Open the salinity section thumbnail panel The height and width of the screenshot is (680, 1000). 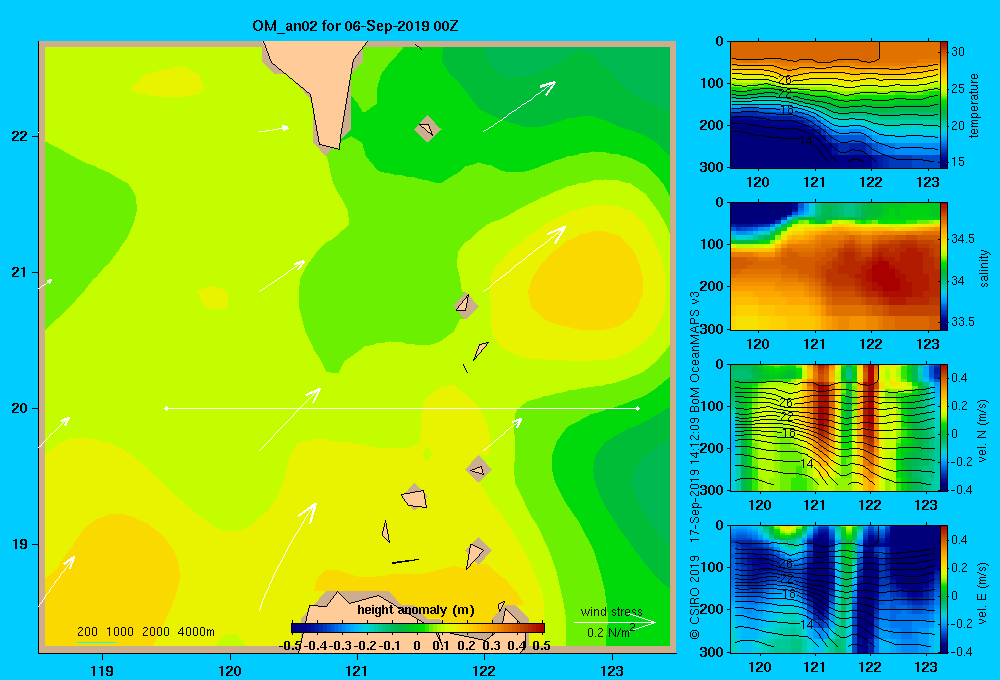pos(834,266)
